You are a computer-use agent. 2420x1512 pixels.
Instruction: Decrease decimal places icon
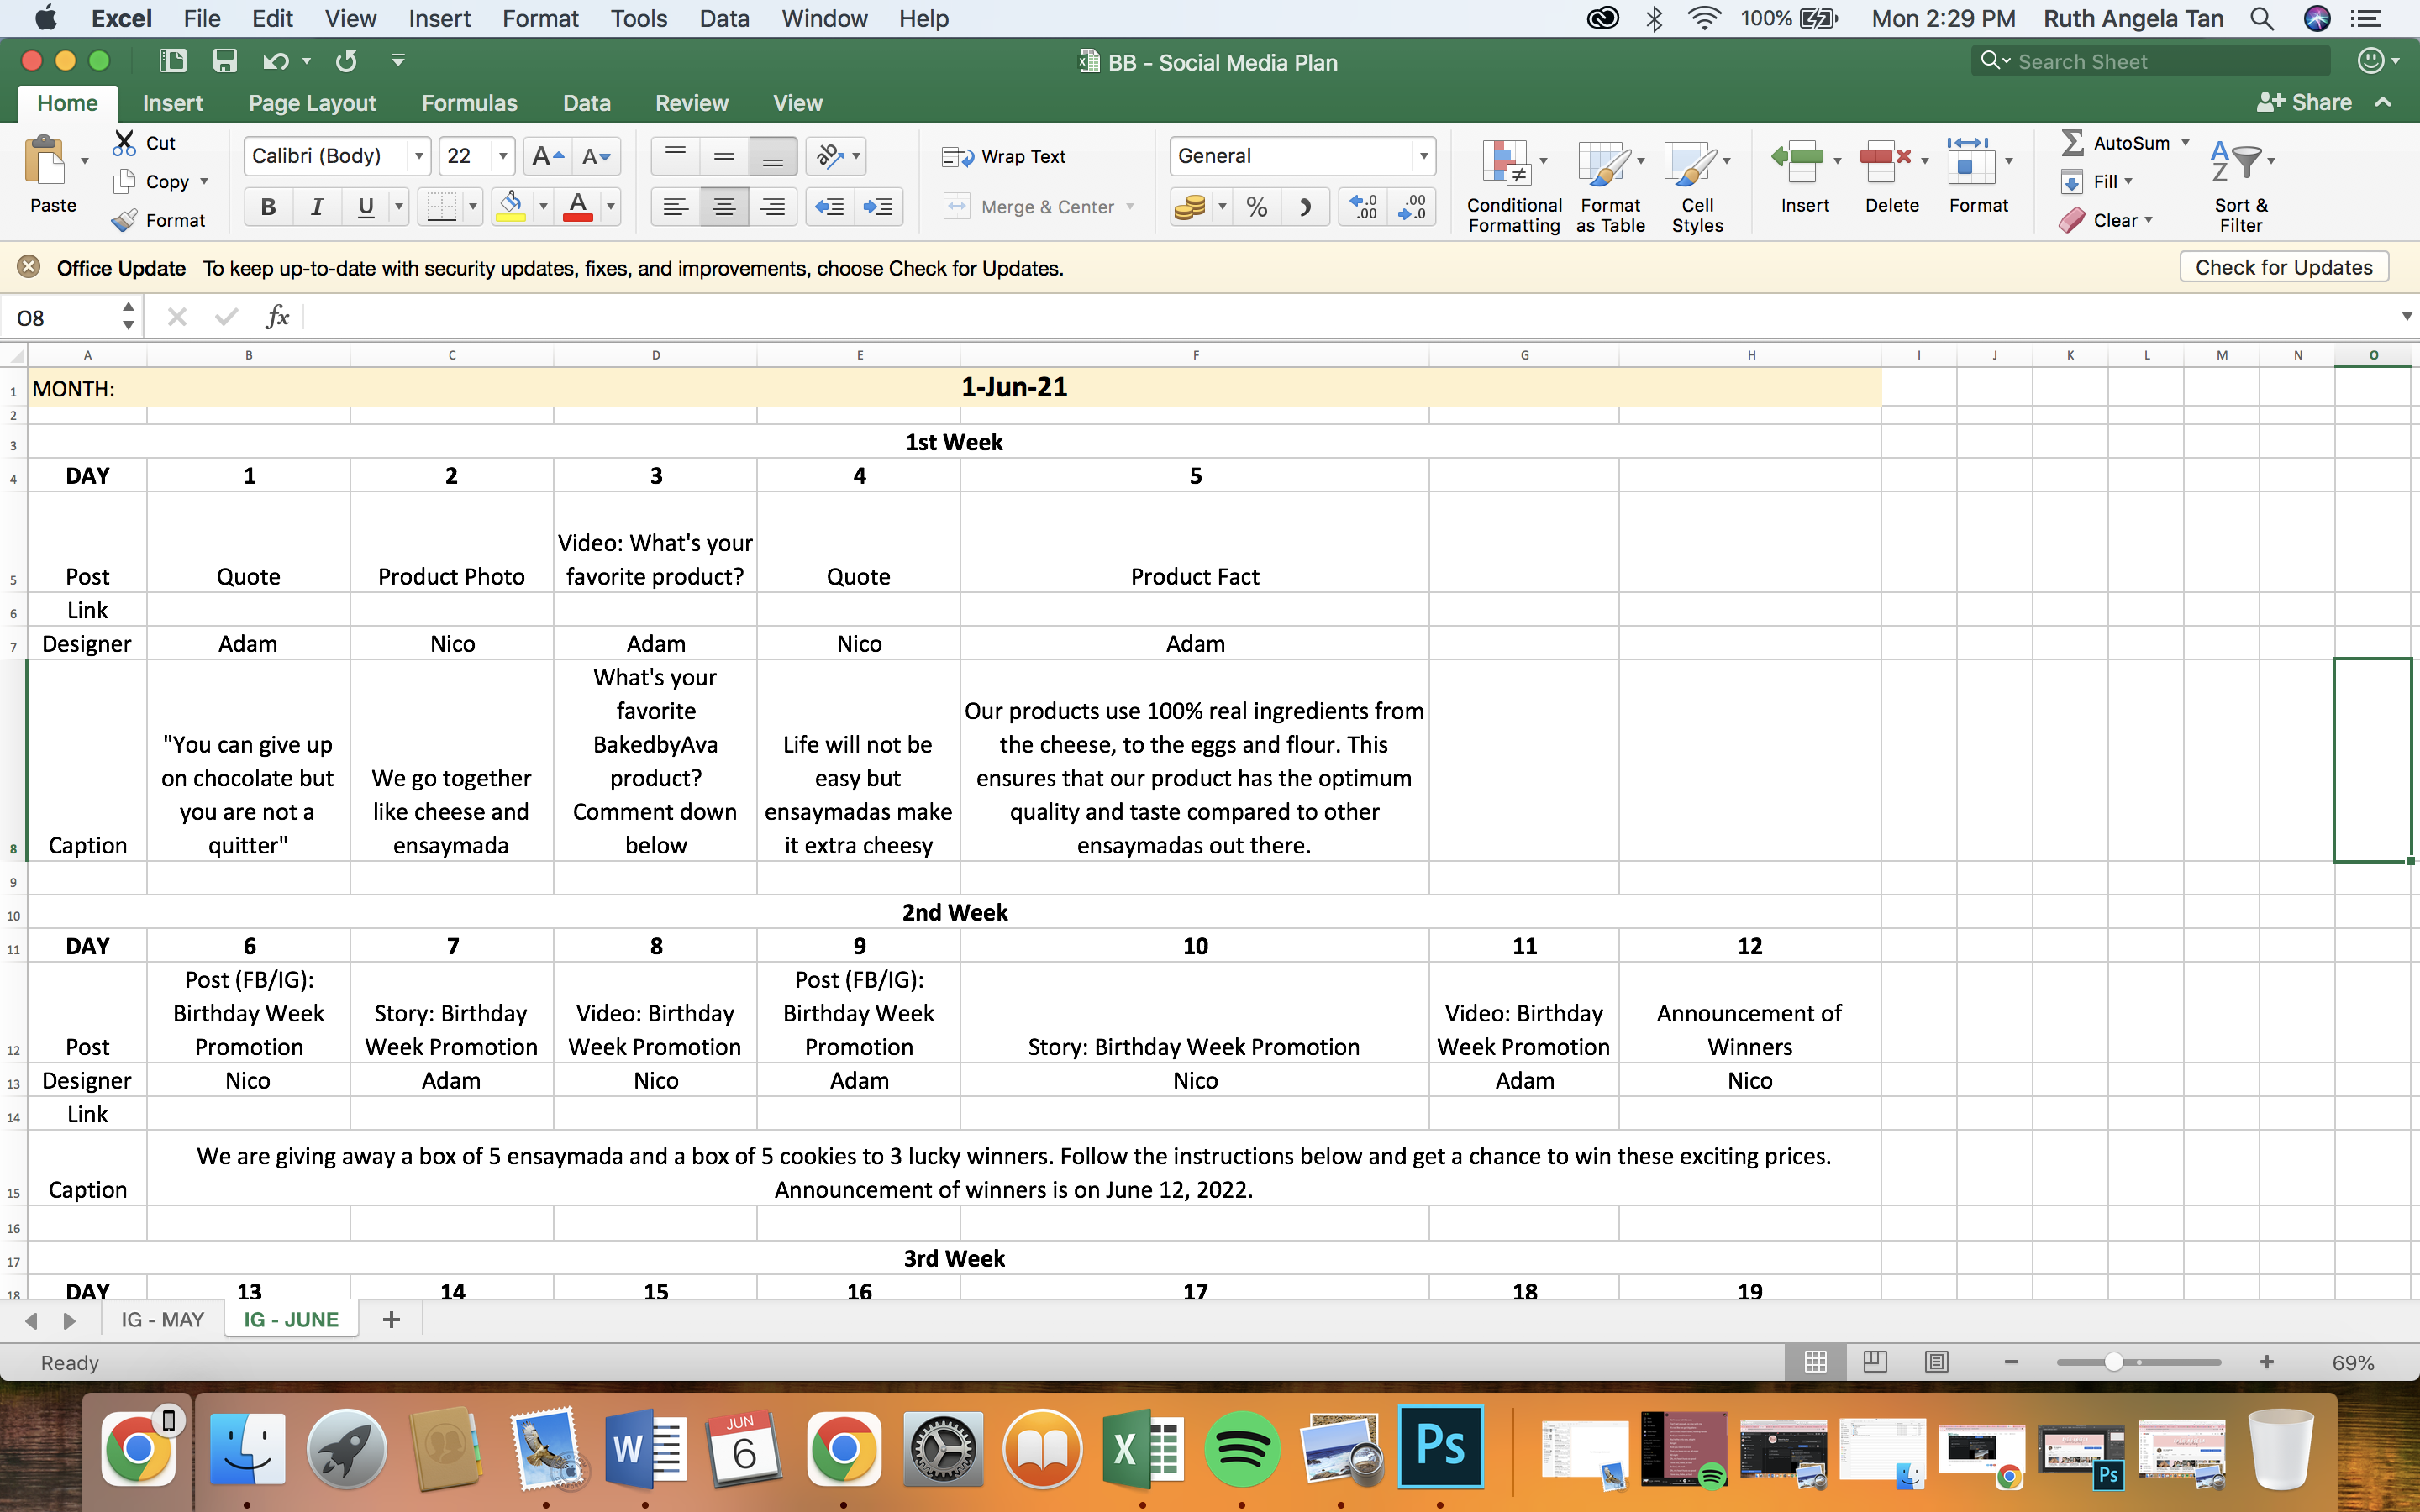pos(1412,207)
